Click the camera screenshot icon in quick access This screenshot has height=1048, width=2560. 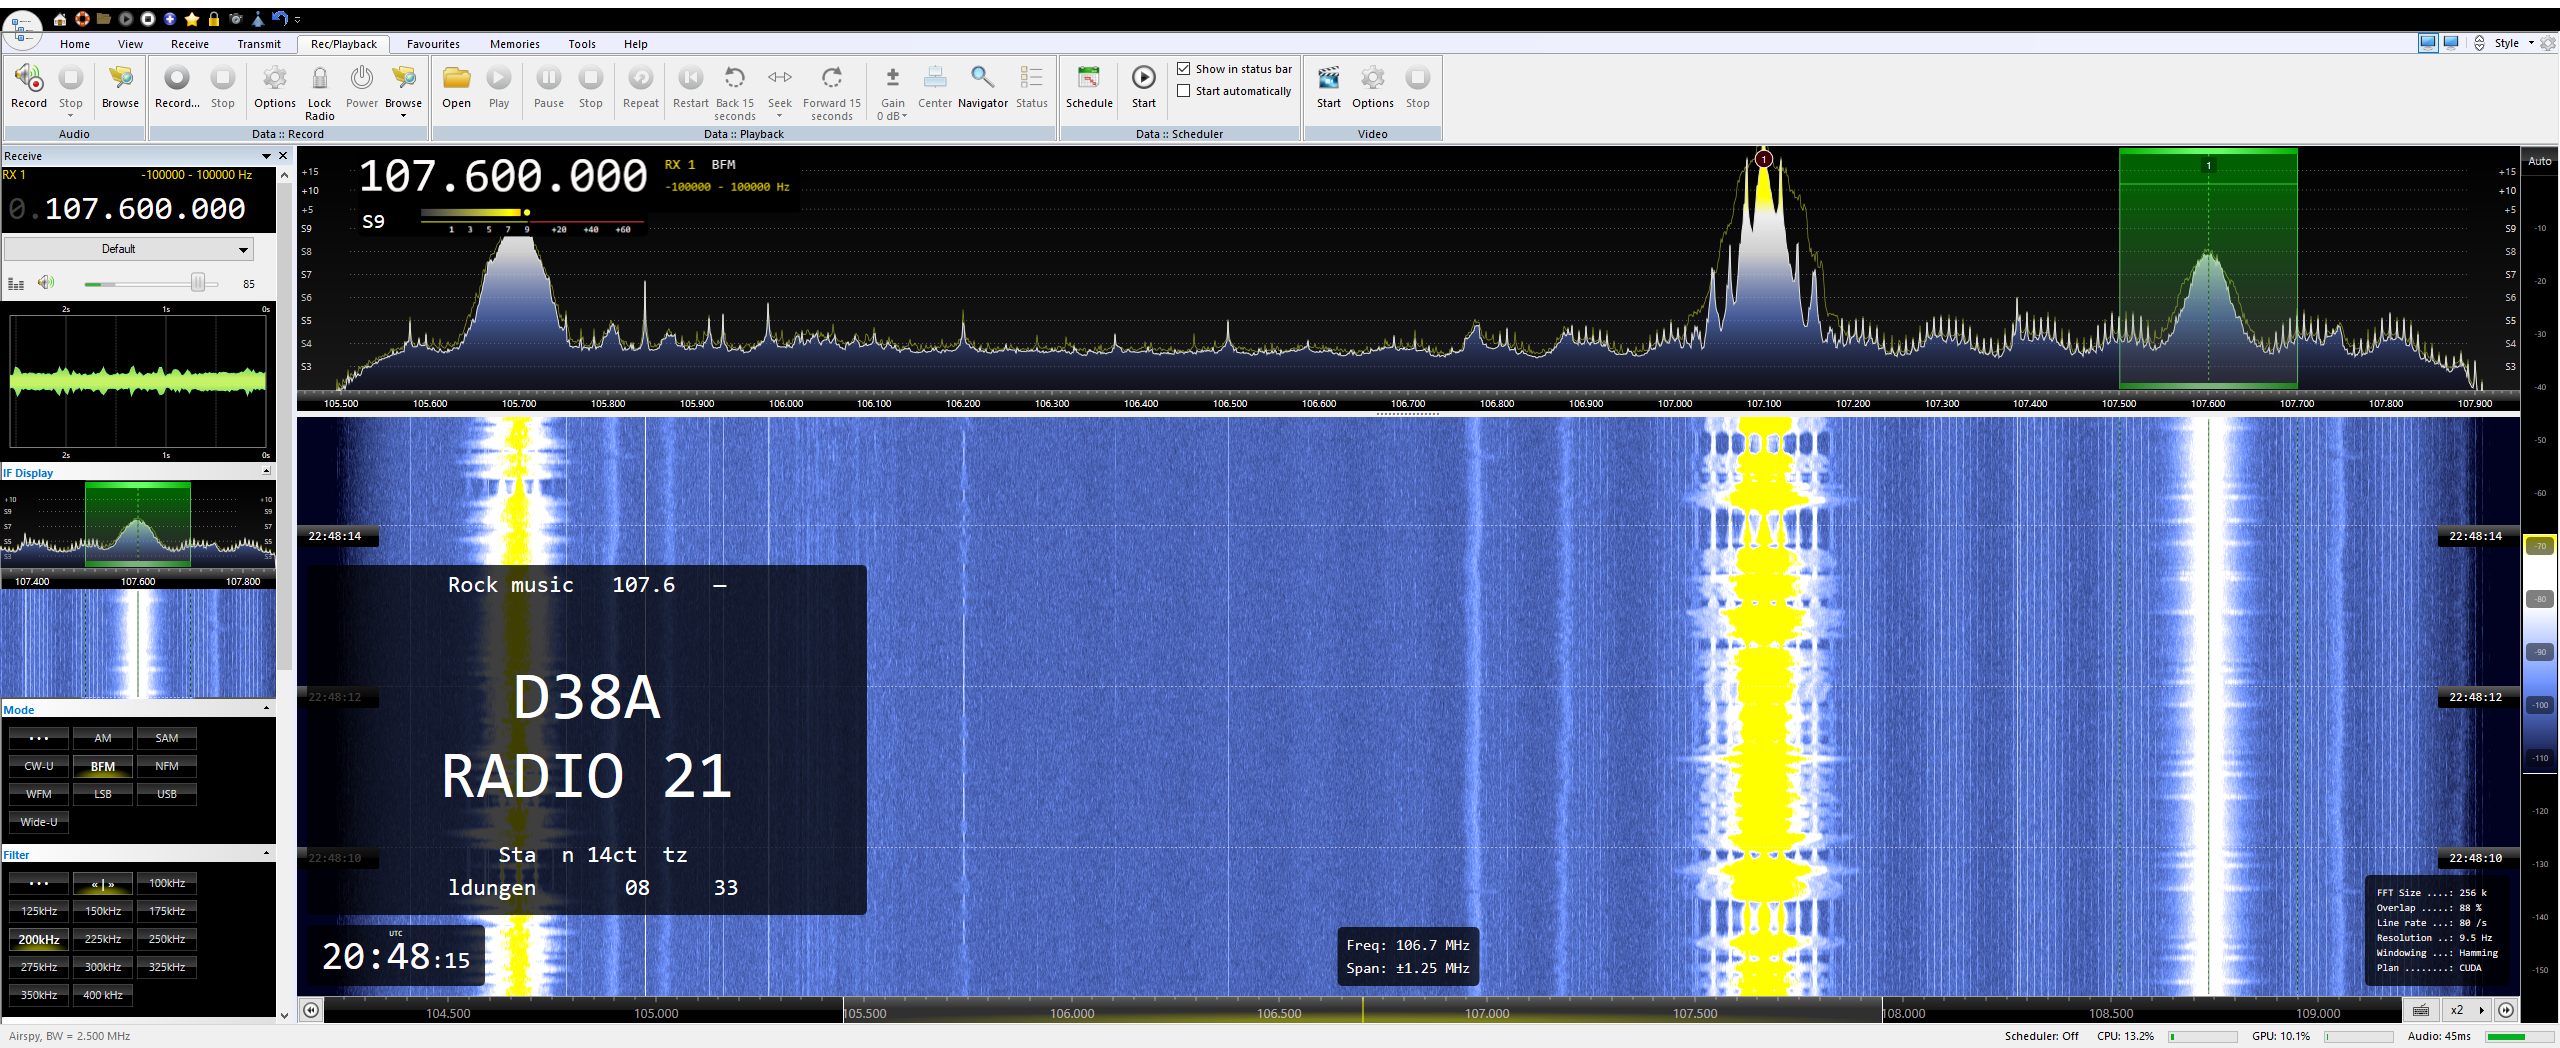[236, 19]
